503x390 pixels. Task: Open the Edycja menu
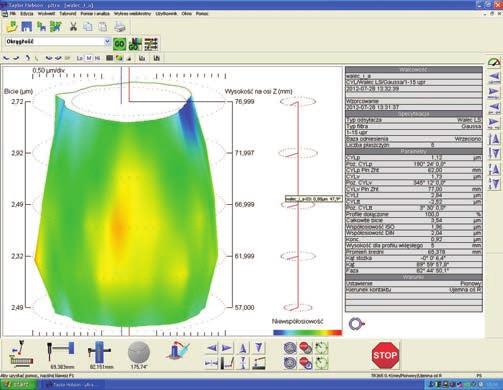click(x=27, y=14)
